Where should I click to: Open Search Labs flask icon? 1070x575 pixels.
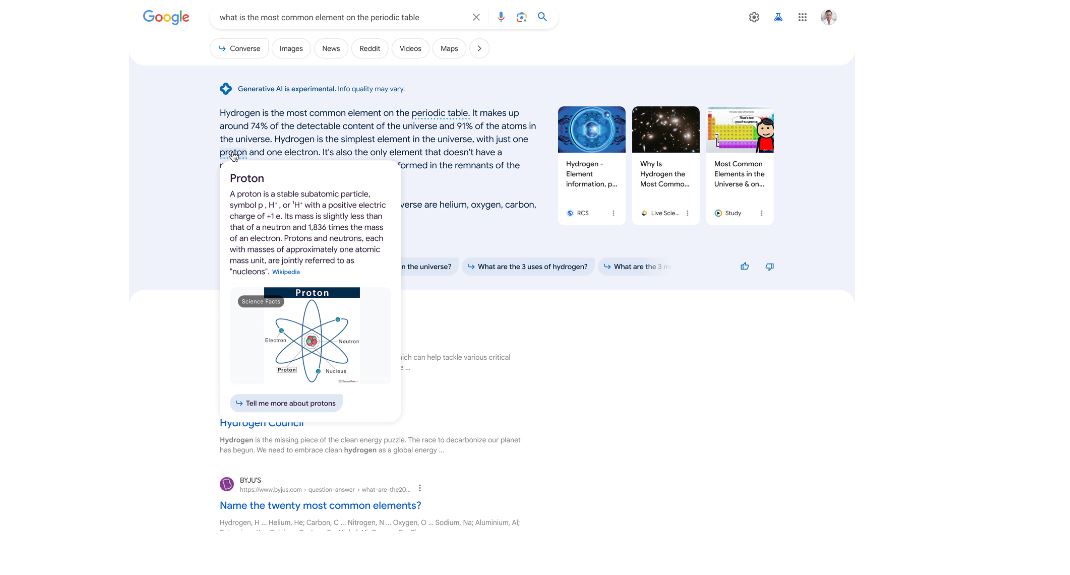(778, 17)
